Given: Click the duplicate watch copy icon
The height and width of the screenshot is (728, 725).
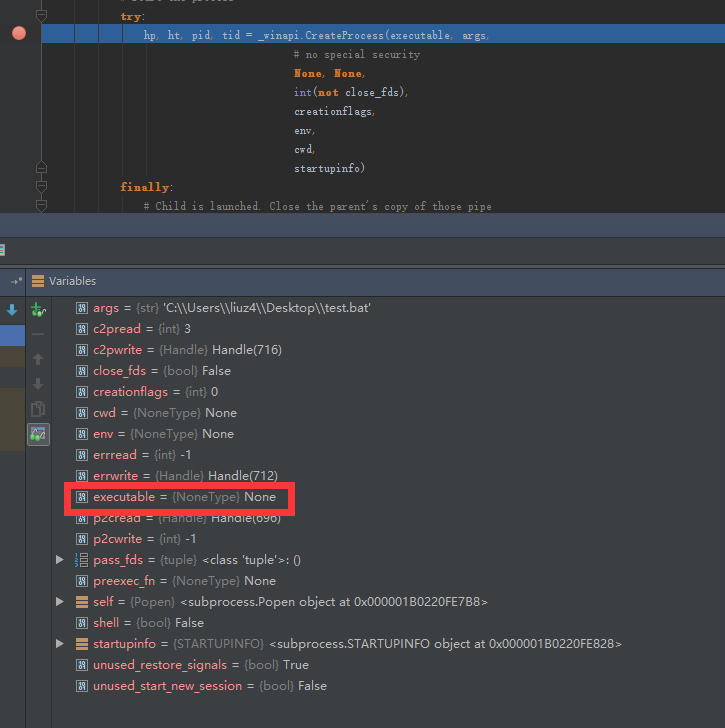Looking at the screenshot, I should point(38,409).
